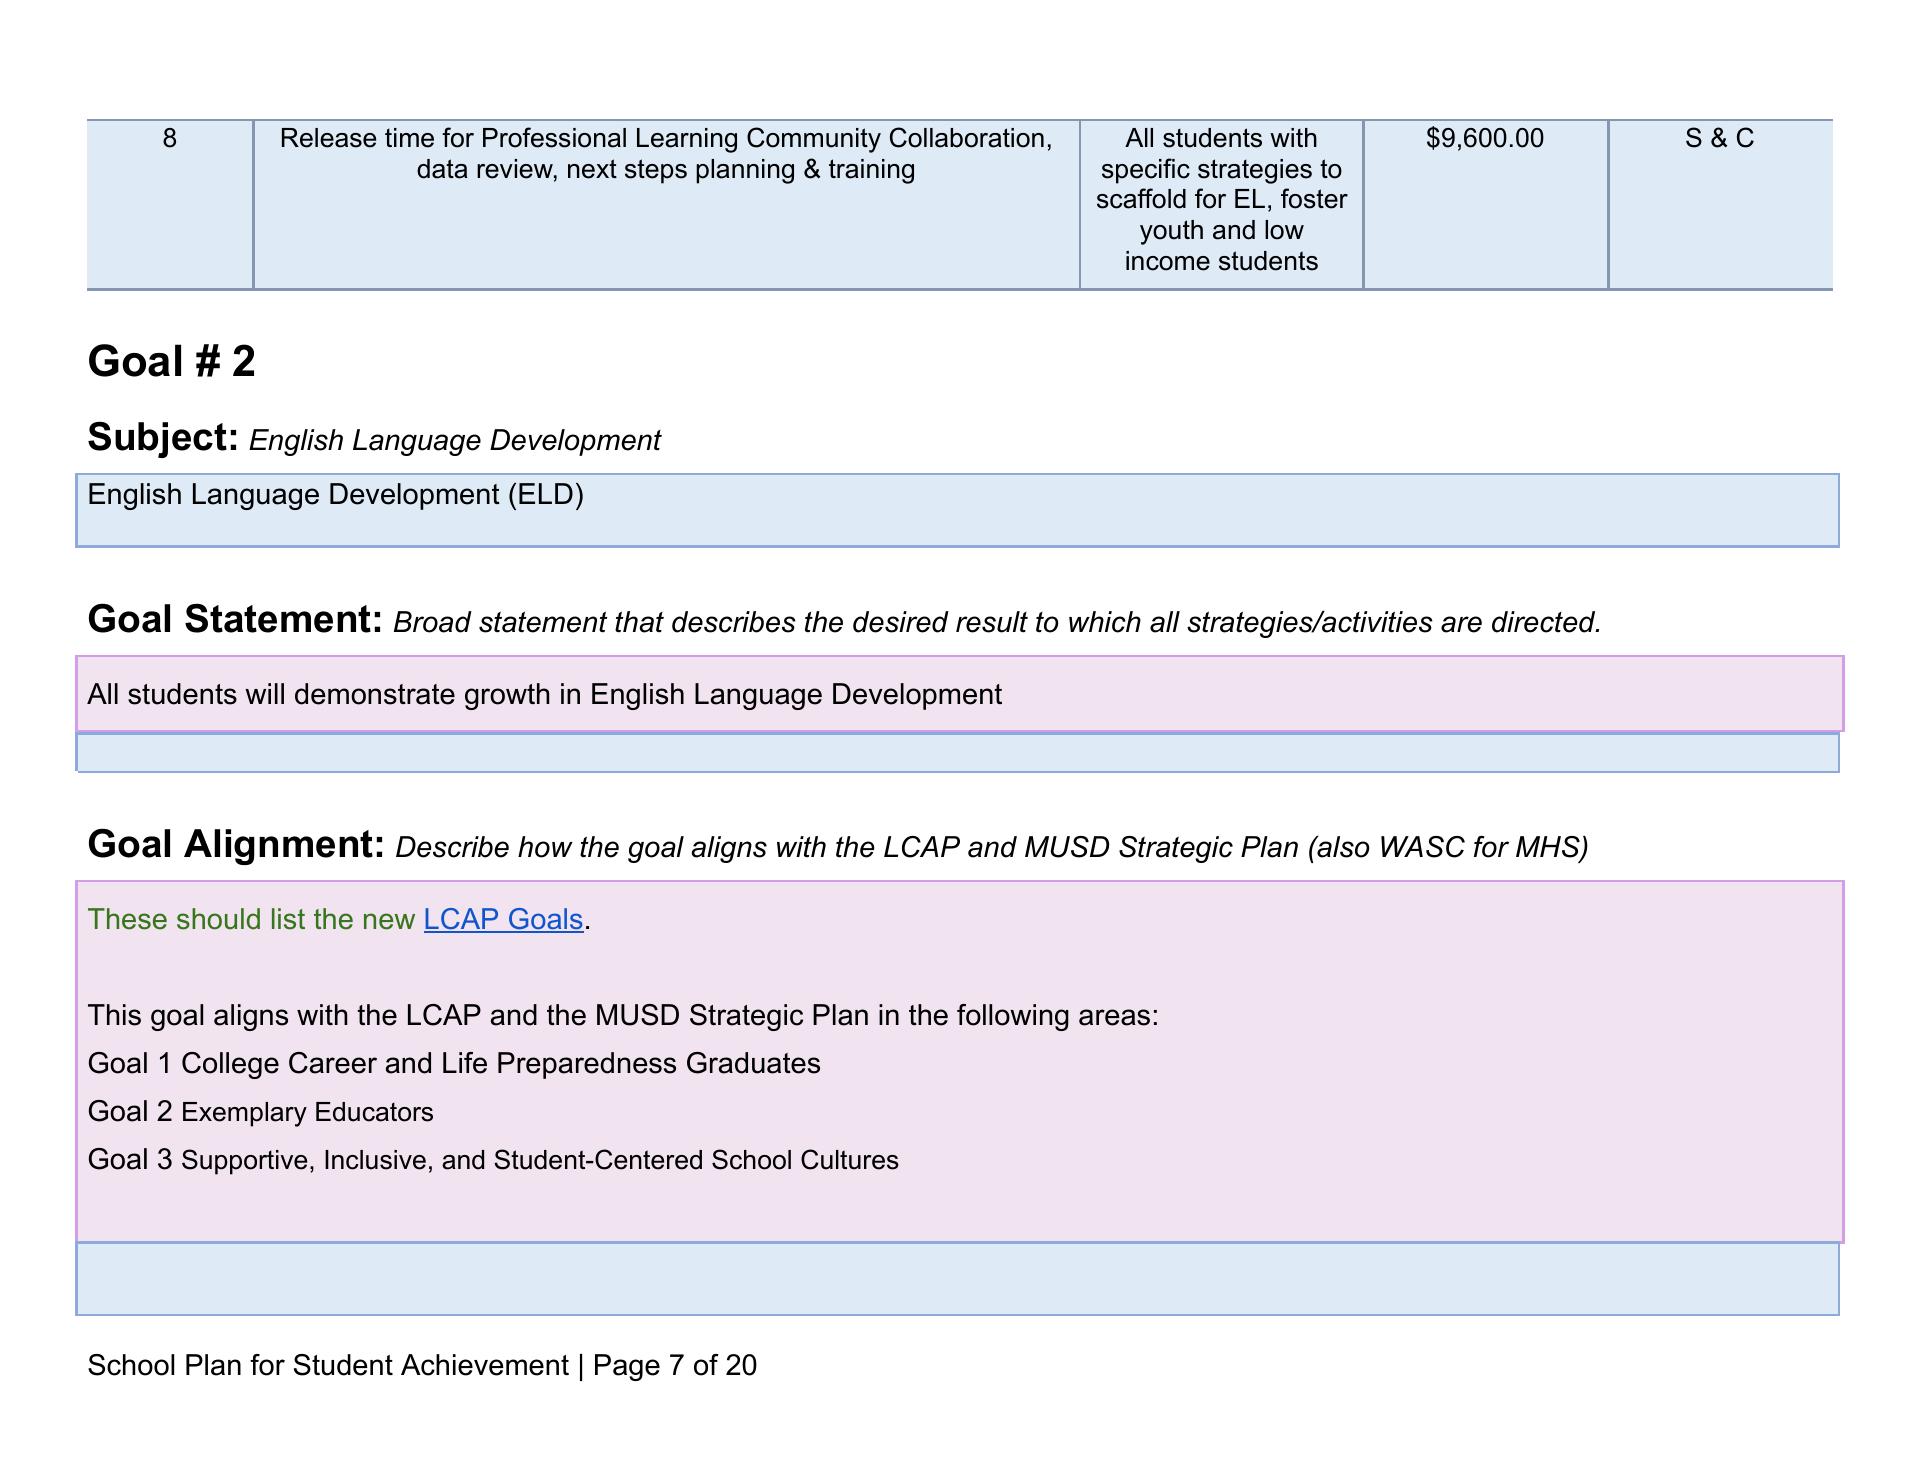Viewport: 1920px width, 1484px height.
Task: Click the row number 8 cell
Action: click(169, 139)
